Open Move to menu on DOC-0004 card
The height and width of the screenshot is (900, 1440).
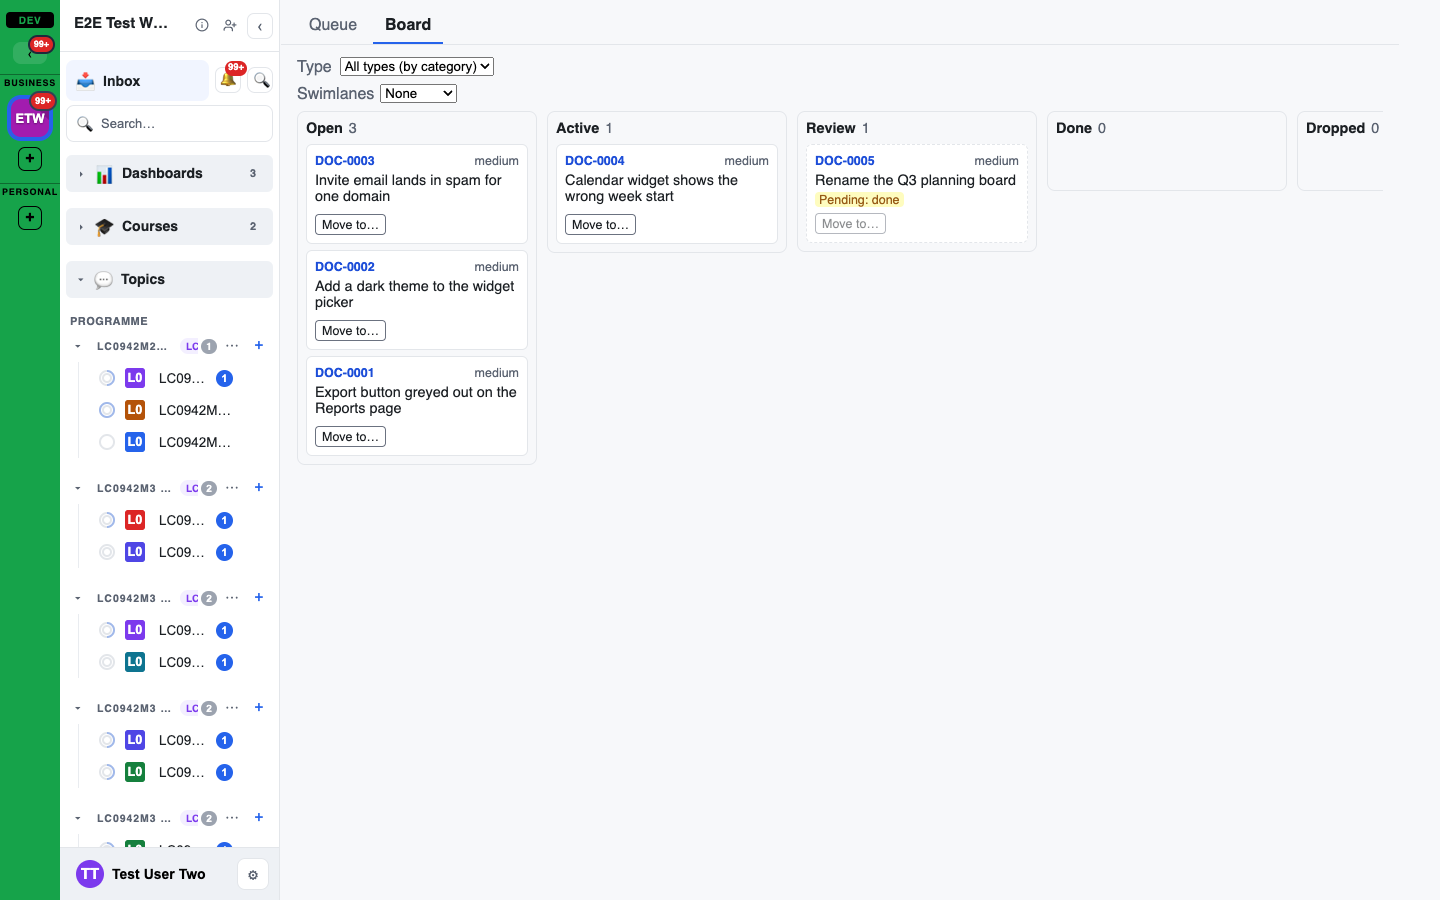coord(600,225)
